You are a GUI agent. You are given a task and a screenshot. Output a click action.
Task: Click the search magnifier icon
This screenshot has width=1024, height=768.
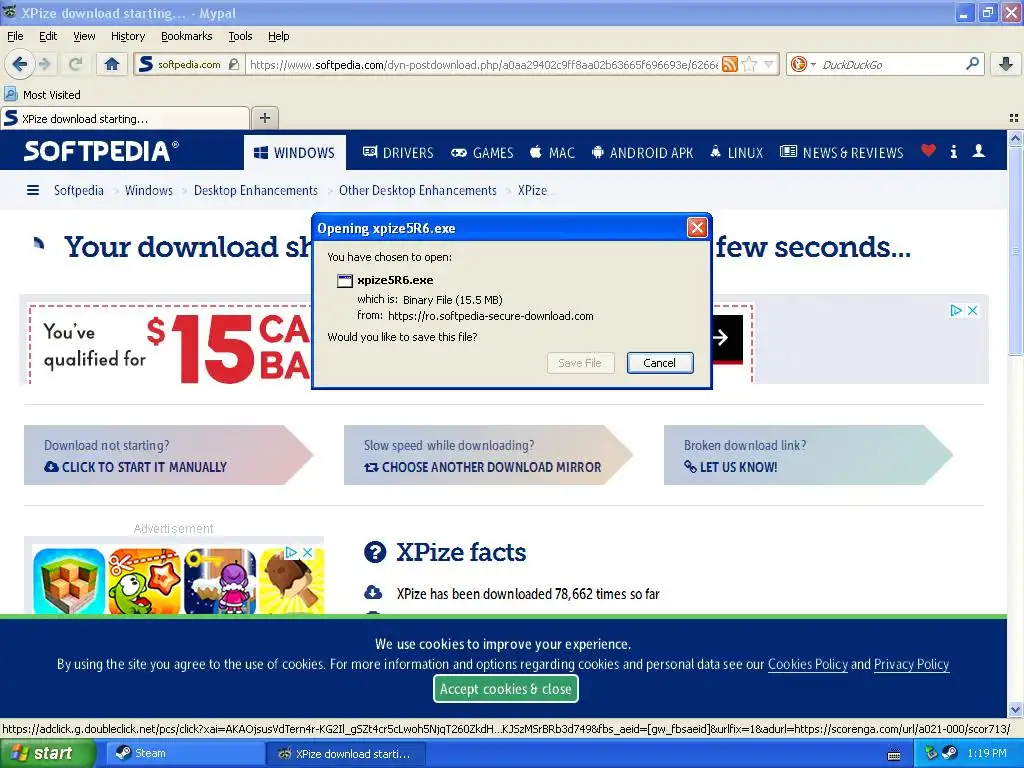point(972,64)
